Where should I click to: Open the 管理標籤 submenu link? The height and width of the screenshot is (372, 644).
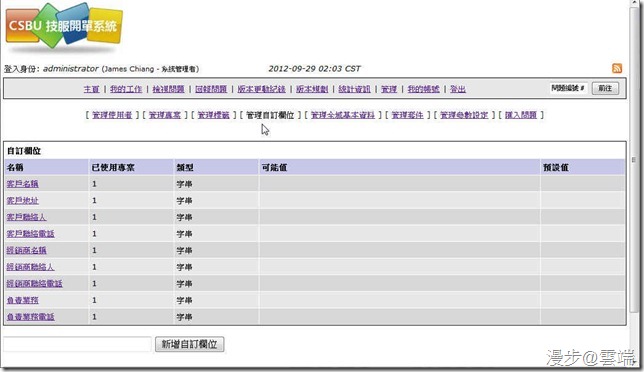pyautogui.click(x=214, y=115)
